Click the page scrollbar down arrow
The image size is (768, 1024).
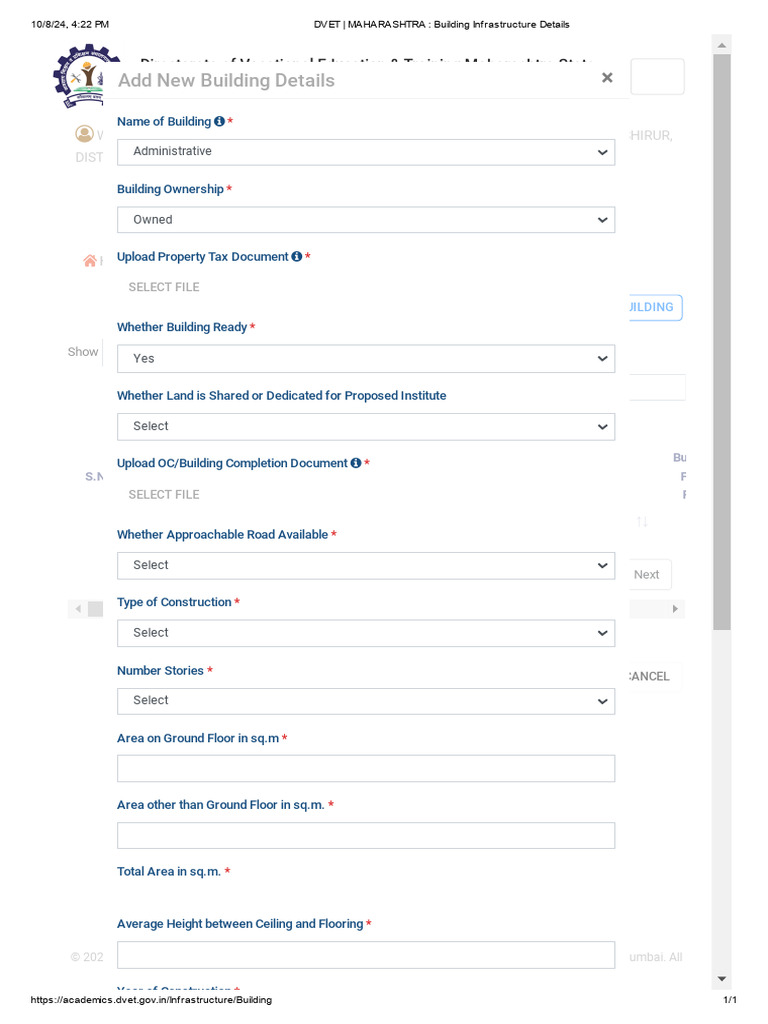click(722, 978)
